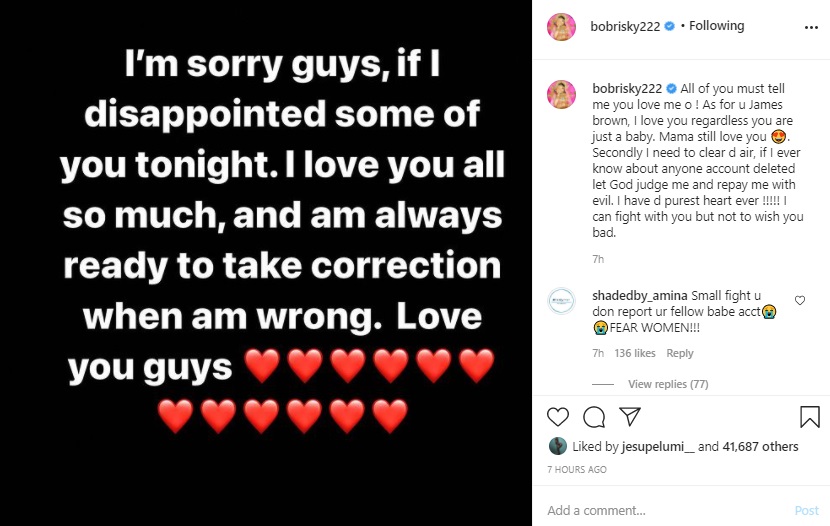The image size is (830, 526).
Task: Click jesupelumi__ small avatar in likes
Action: pyautogui.click(x=558, y=446)
